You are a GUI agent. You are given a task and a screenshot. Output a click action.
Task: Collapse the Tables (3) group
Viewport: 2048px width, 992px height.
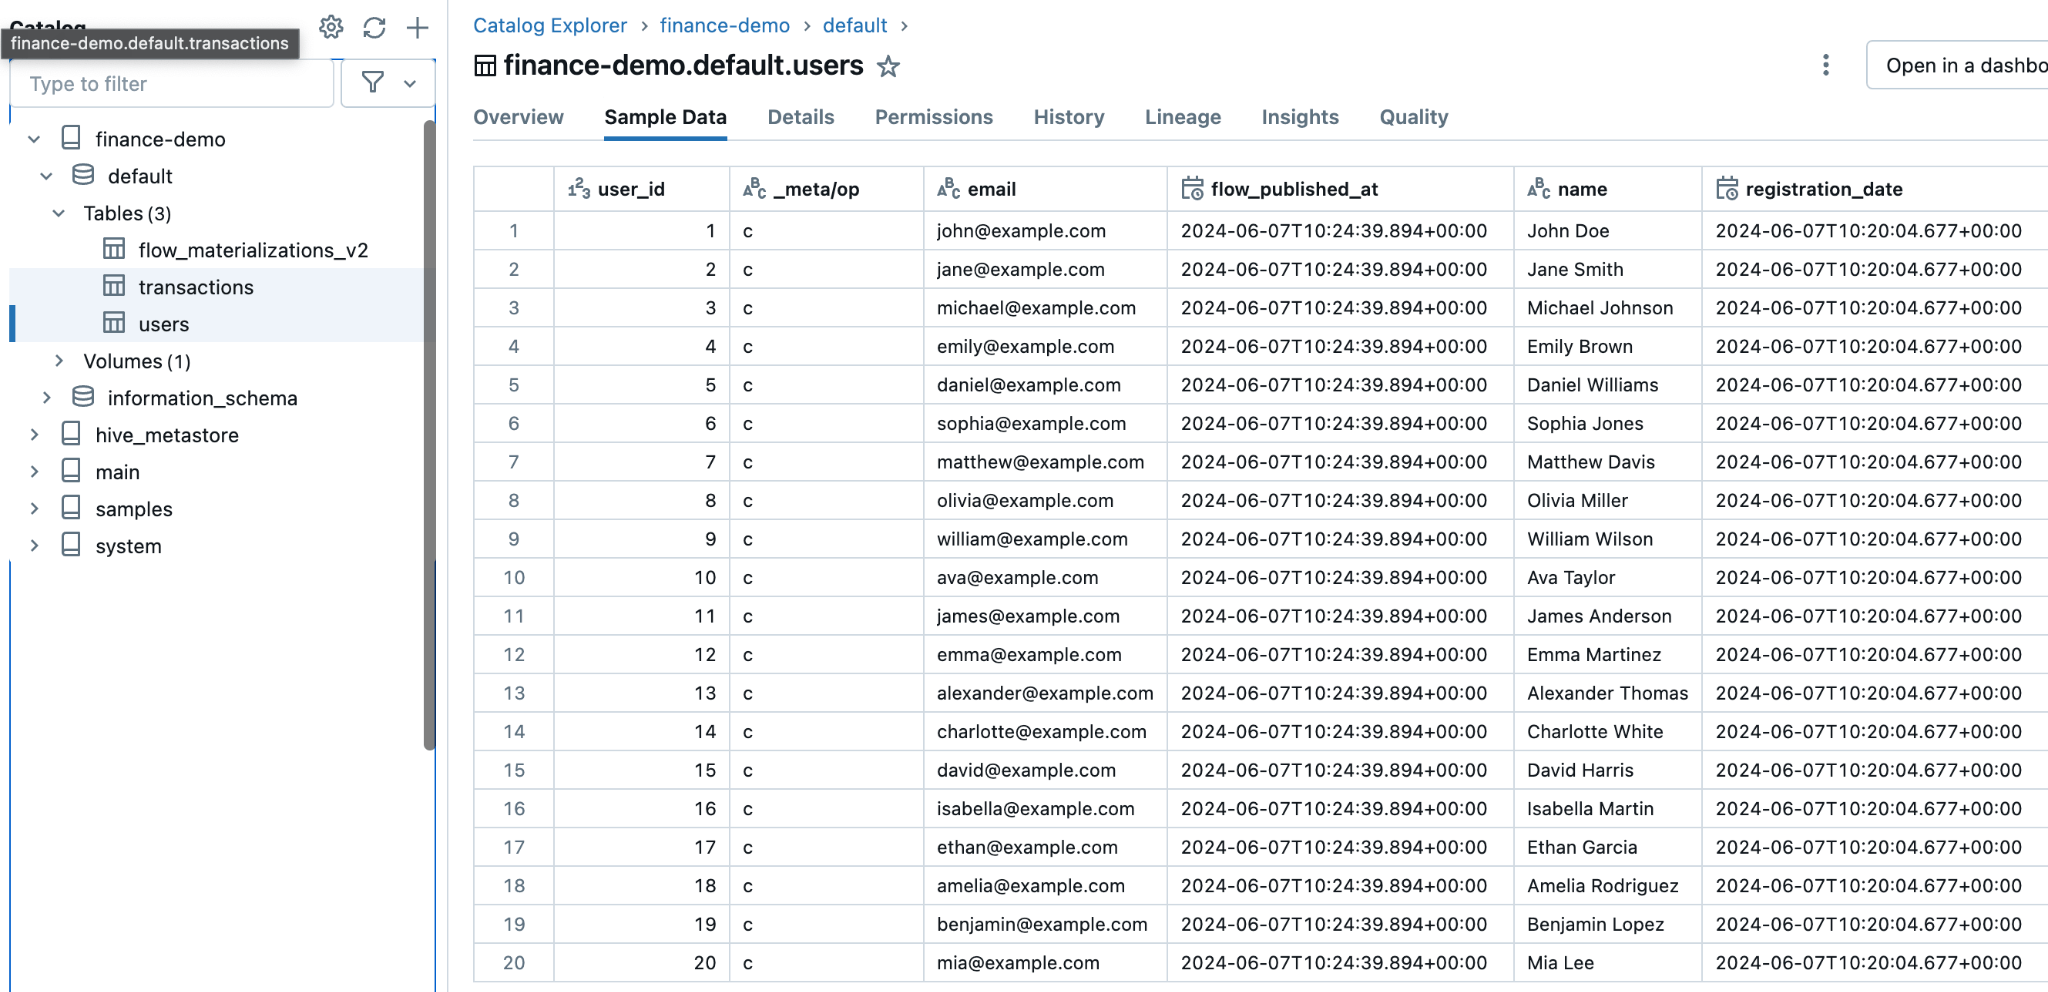[x=59, y=213]
